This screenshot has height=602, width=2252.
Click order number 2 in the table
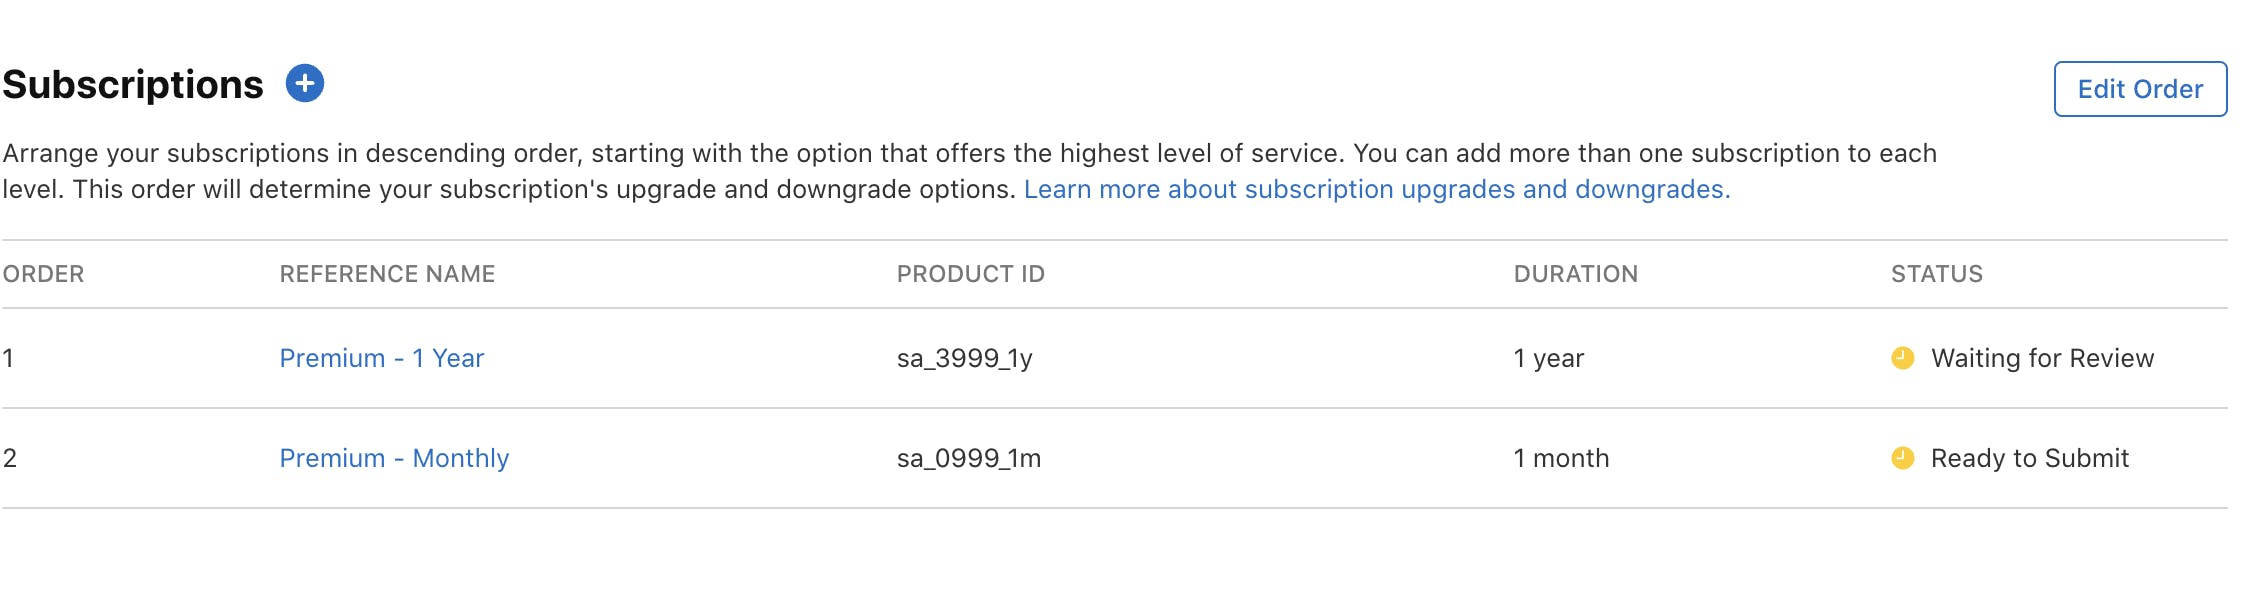[10, 458]
